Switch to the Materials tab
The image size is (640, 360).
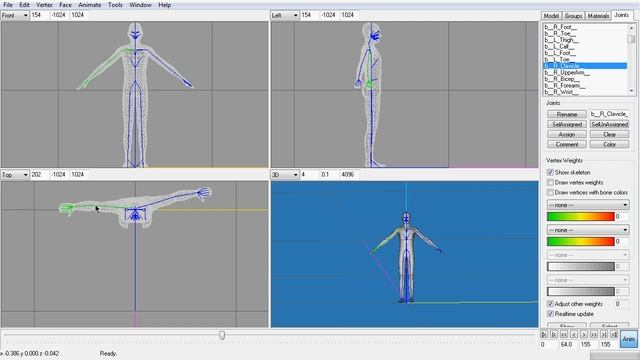[x=598, y=16]
